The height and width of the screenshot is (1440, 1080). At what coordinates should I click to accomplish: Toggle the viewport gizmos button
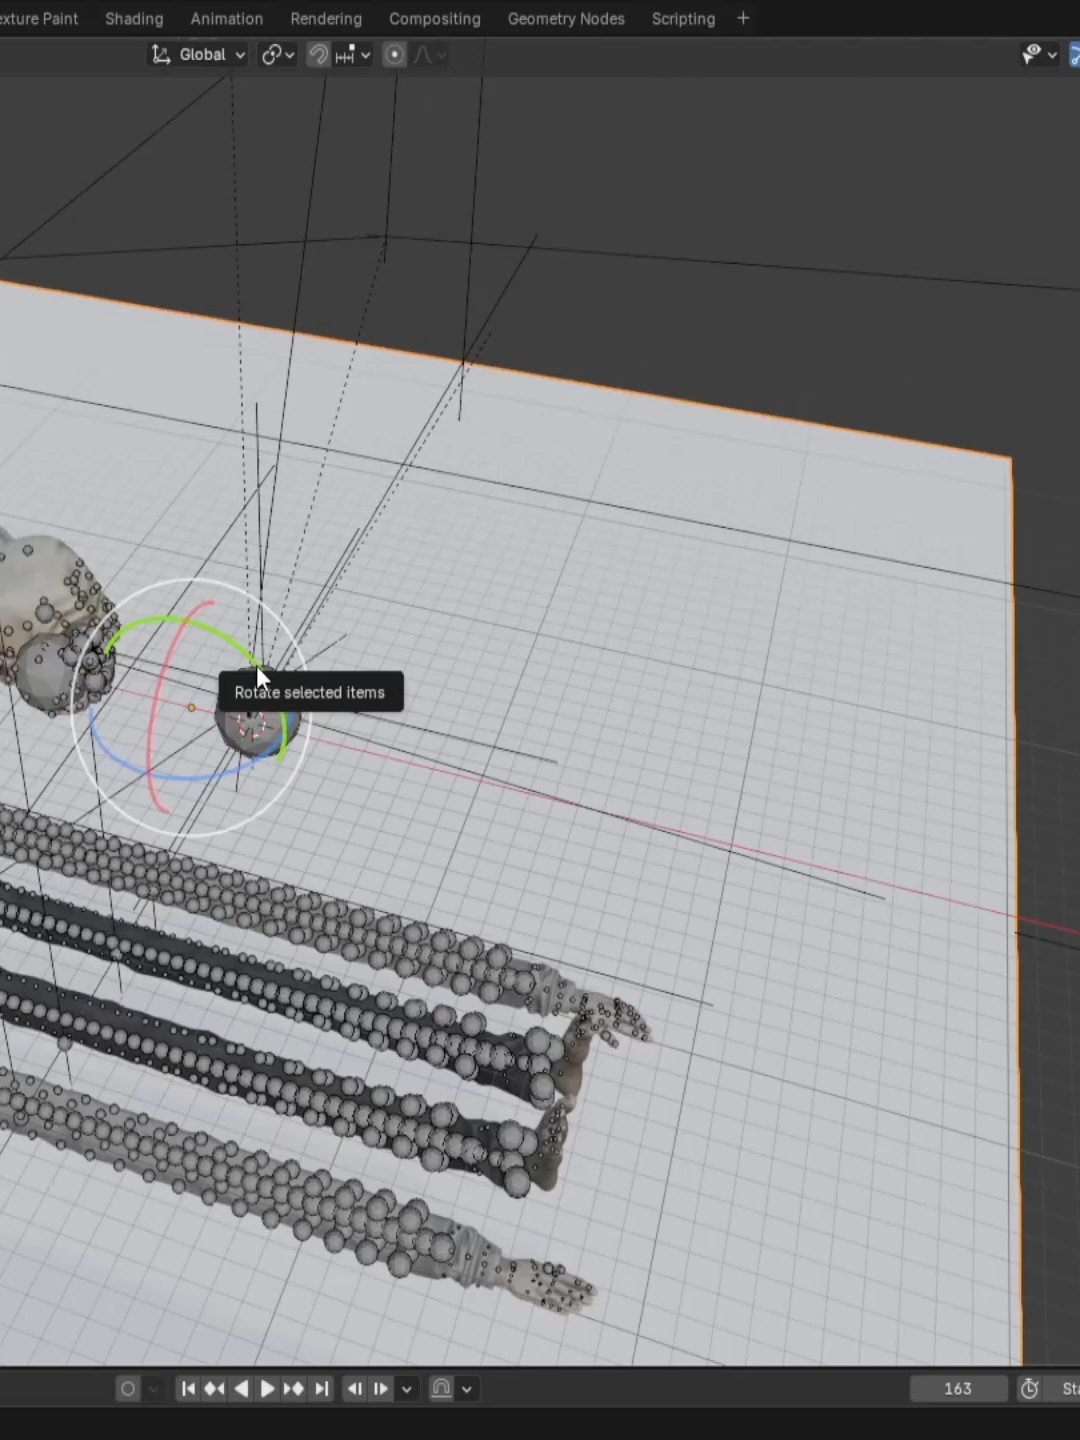[1075, 55]
